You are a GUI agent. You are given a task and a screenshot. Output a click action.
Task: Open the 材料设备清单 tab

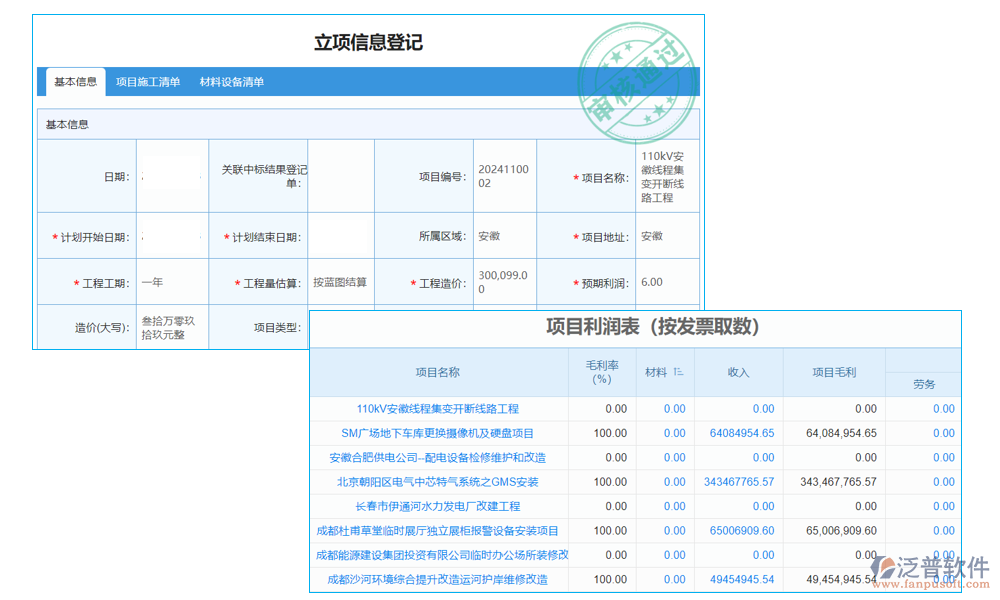[x=233, y=82]
